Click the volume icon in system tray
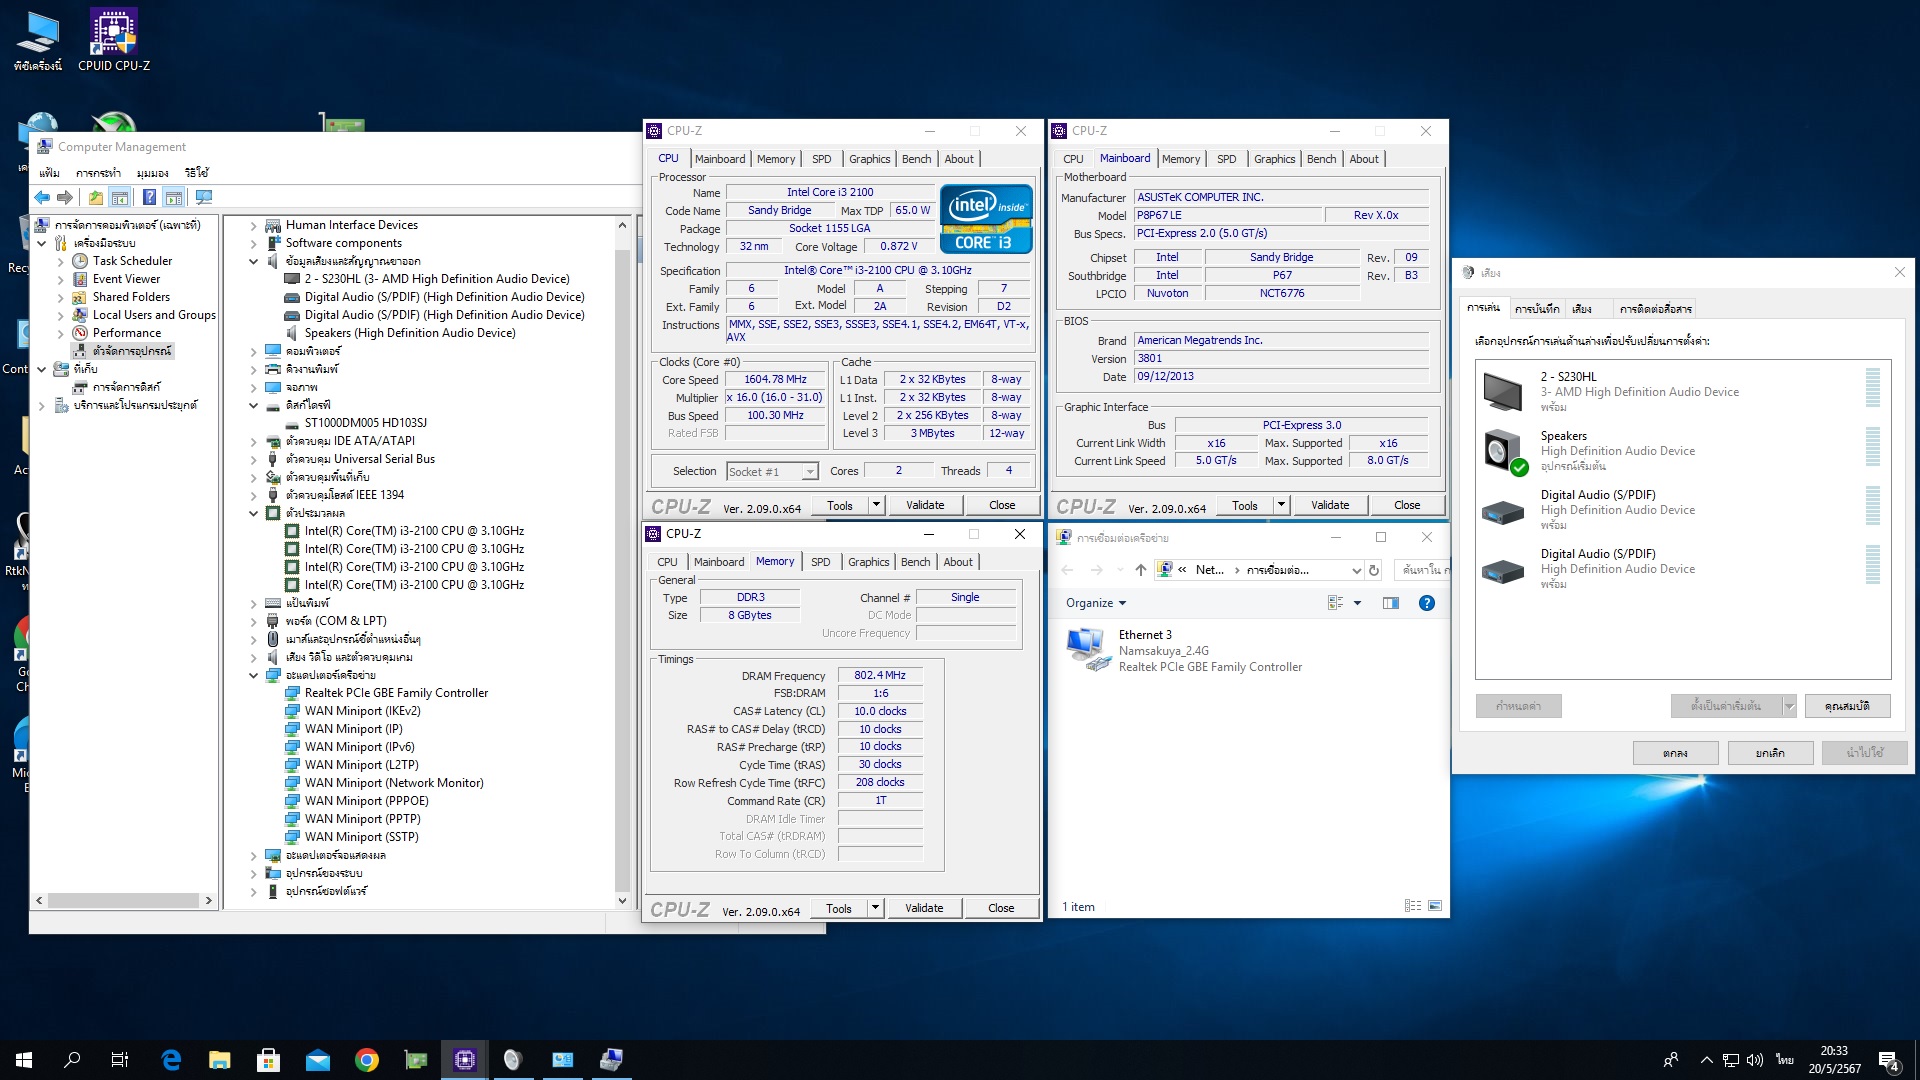This screenshot has width=1920, height=1080. click(x=1754, y=1060)
